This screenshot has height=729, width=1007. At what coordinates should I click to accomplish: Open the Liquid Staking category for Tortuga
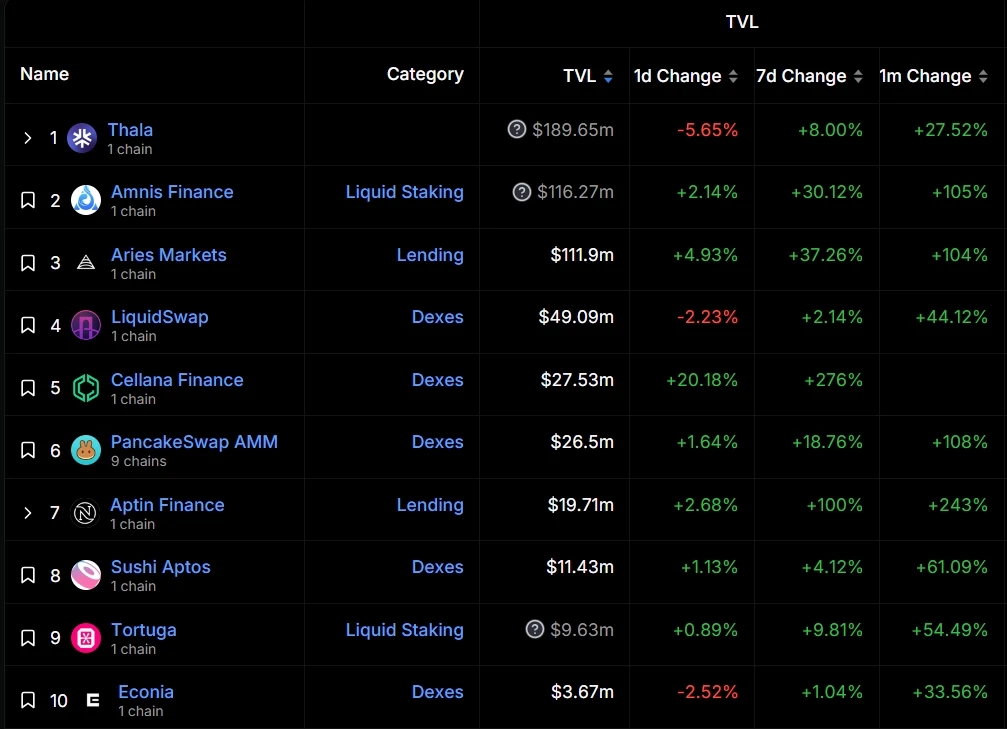(404, 630)
